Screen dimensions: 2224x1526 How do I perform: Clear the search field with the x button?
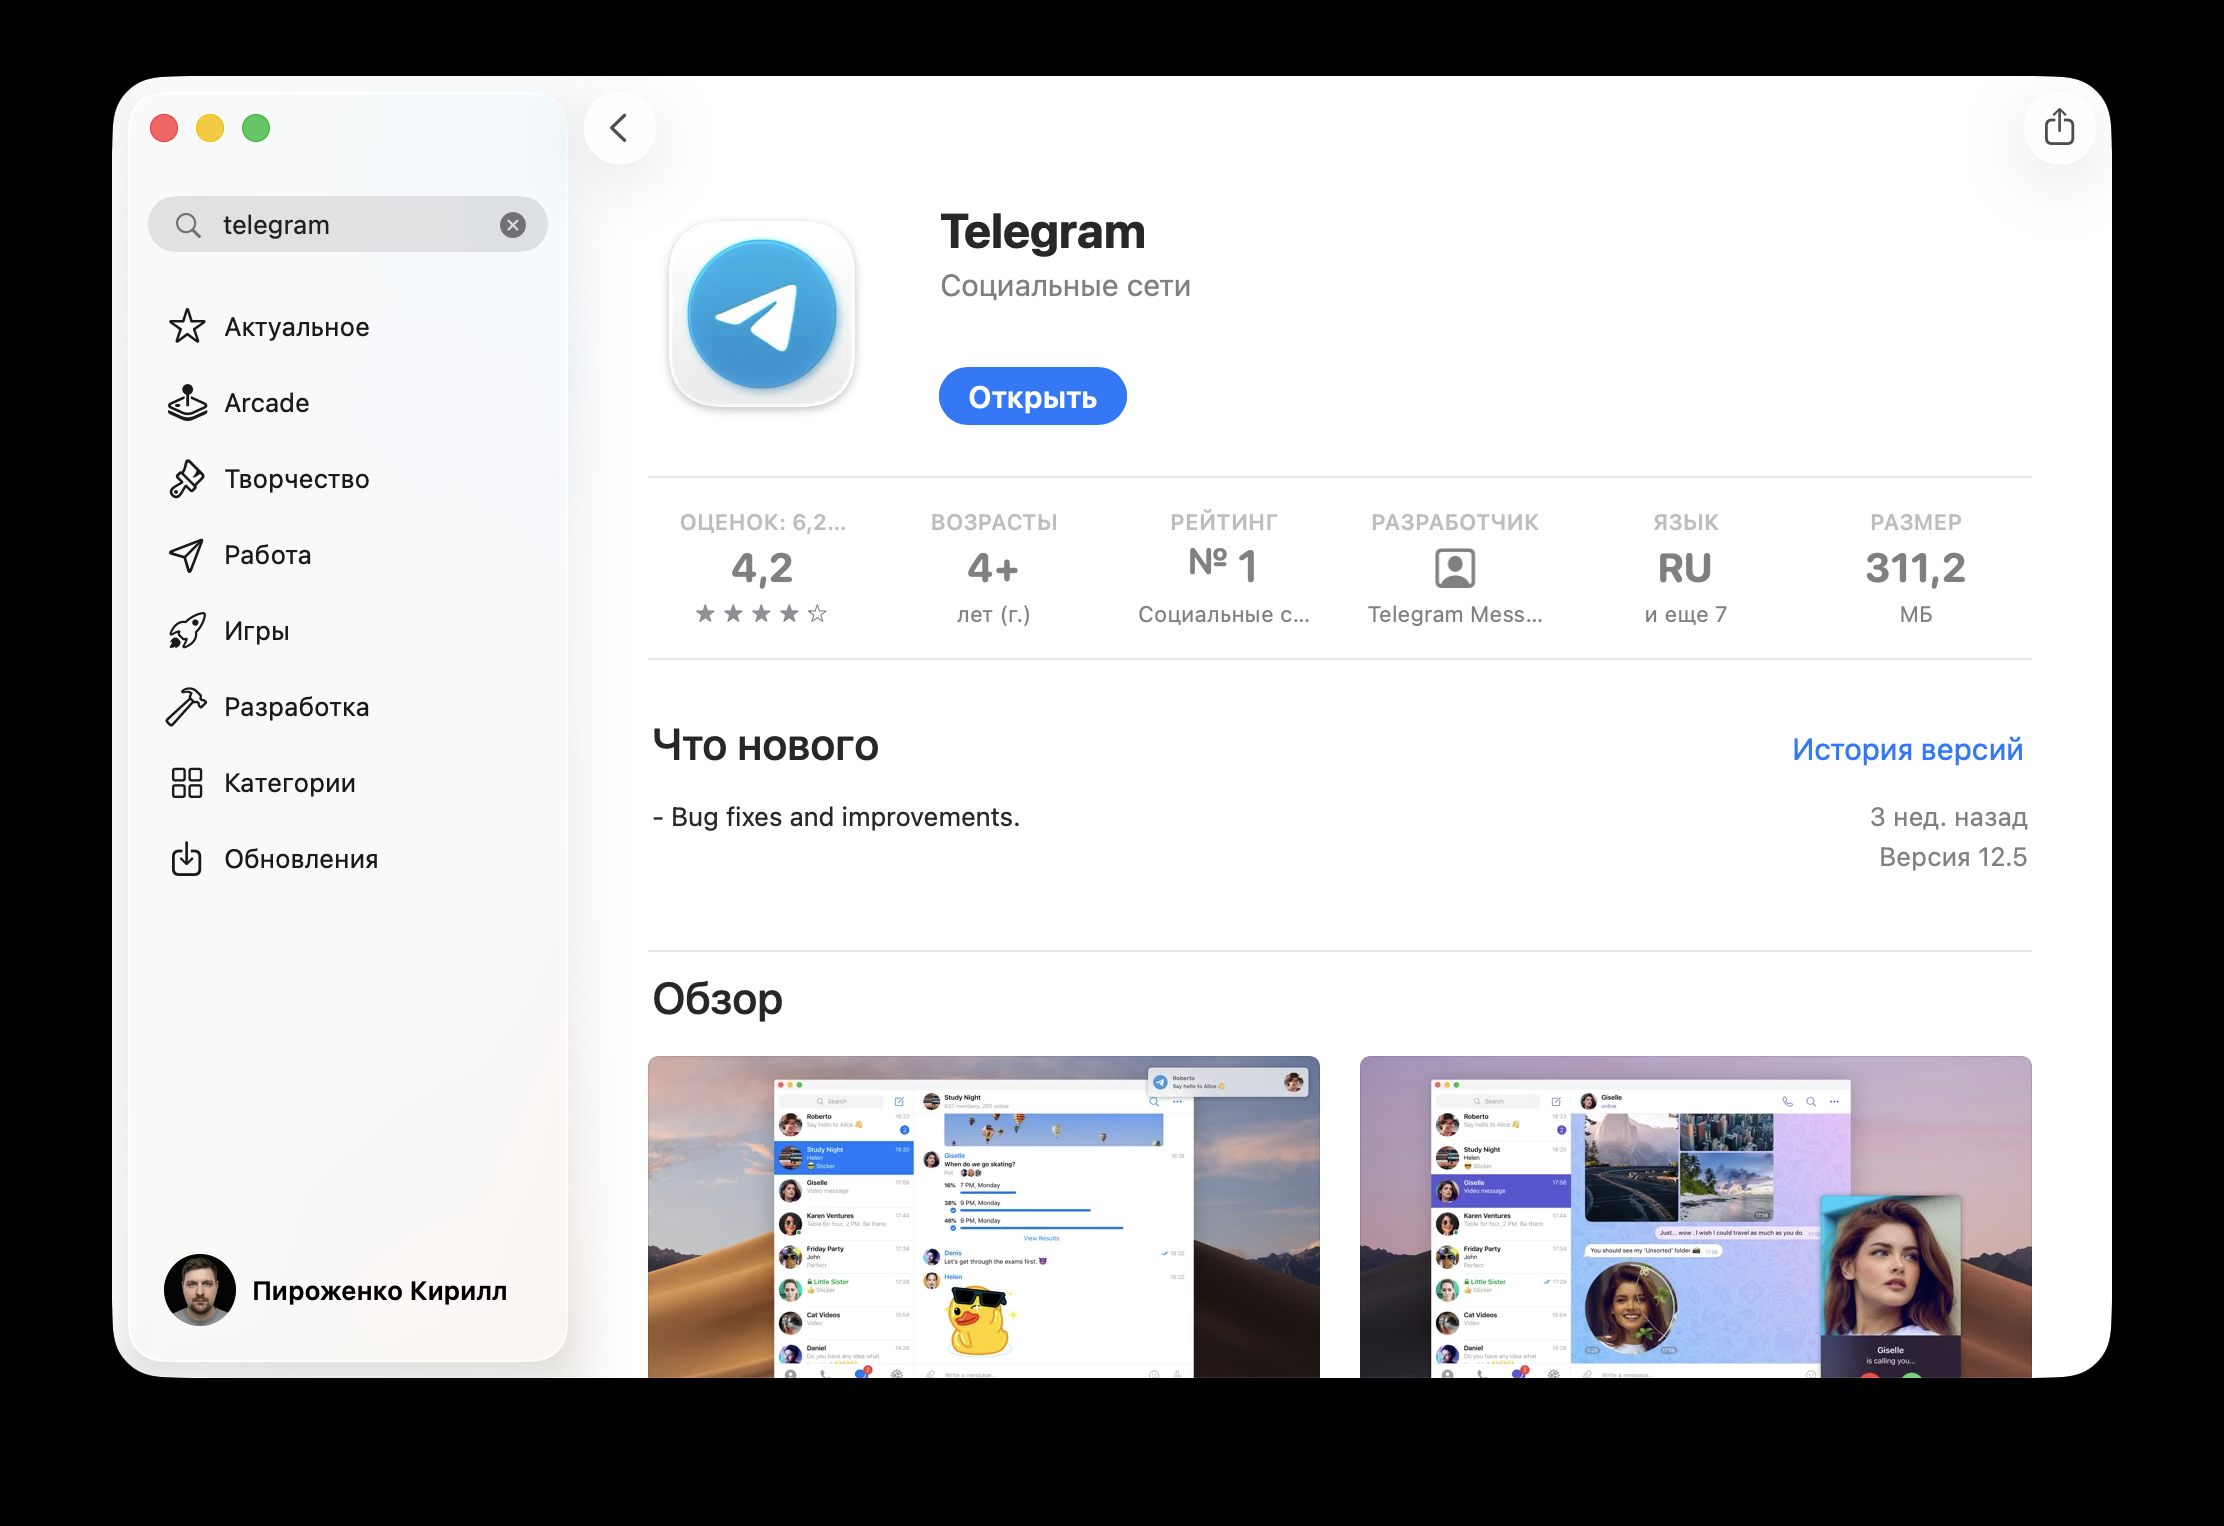click(513, 224)
